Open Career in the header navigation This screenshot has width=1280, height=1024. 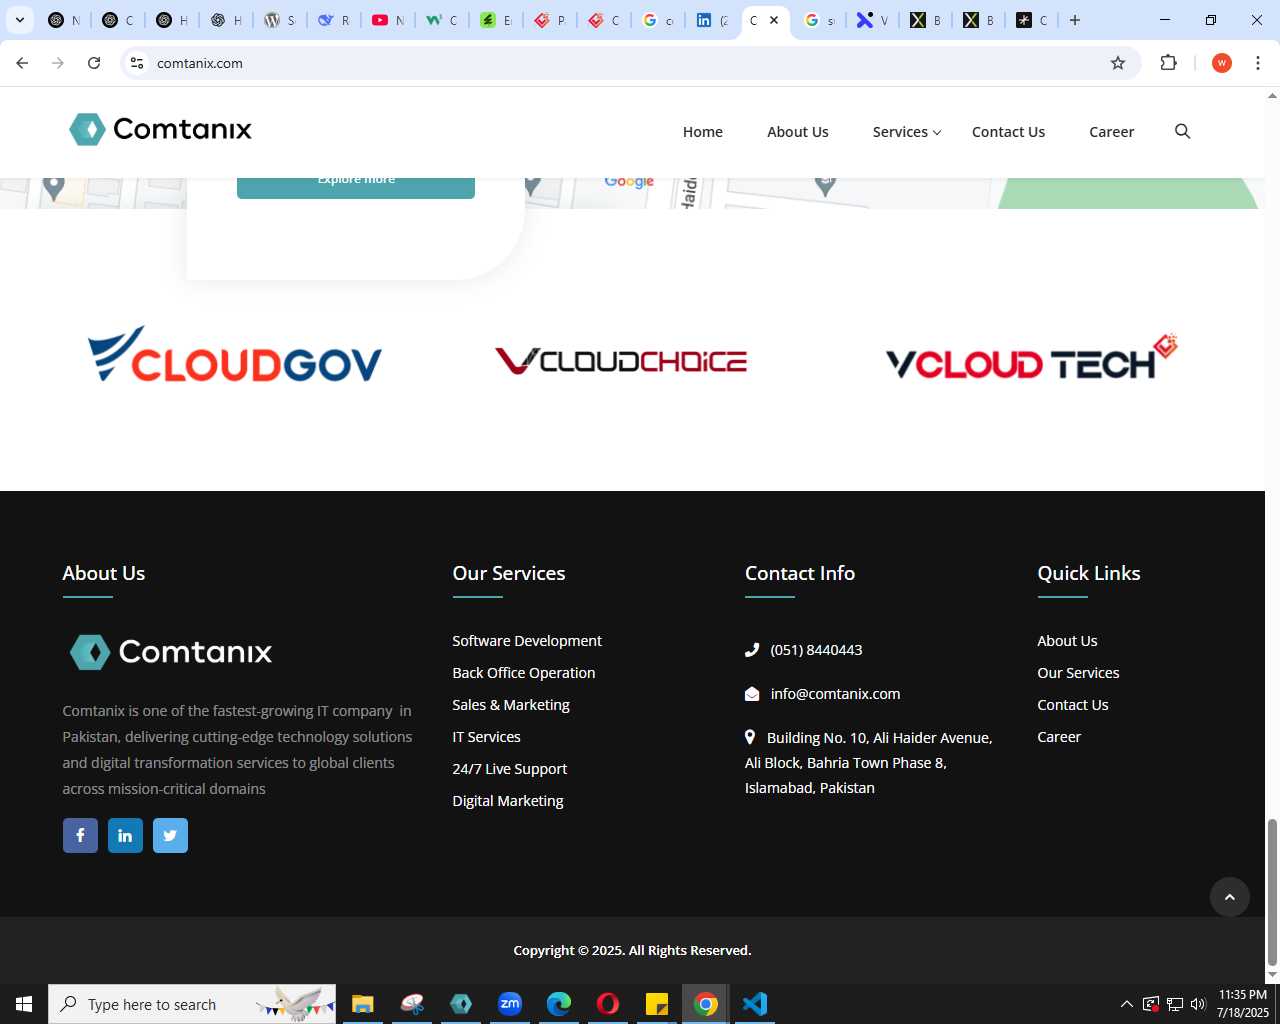(1111, 132)
